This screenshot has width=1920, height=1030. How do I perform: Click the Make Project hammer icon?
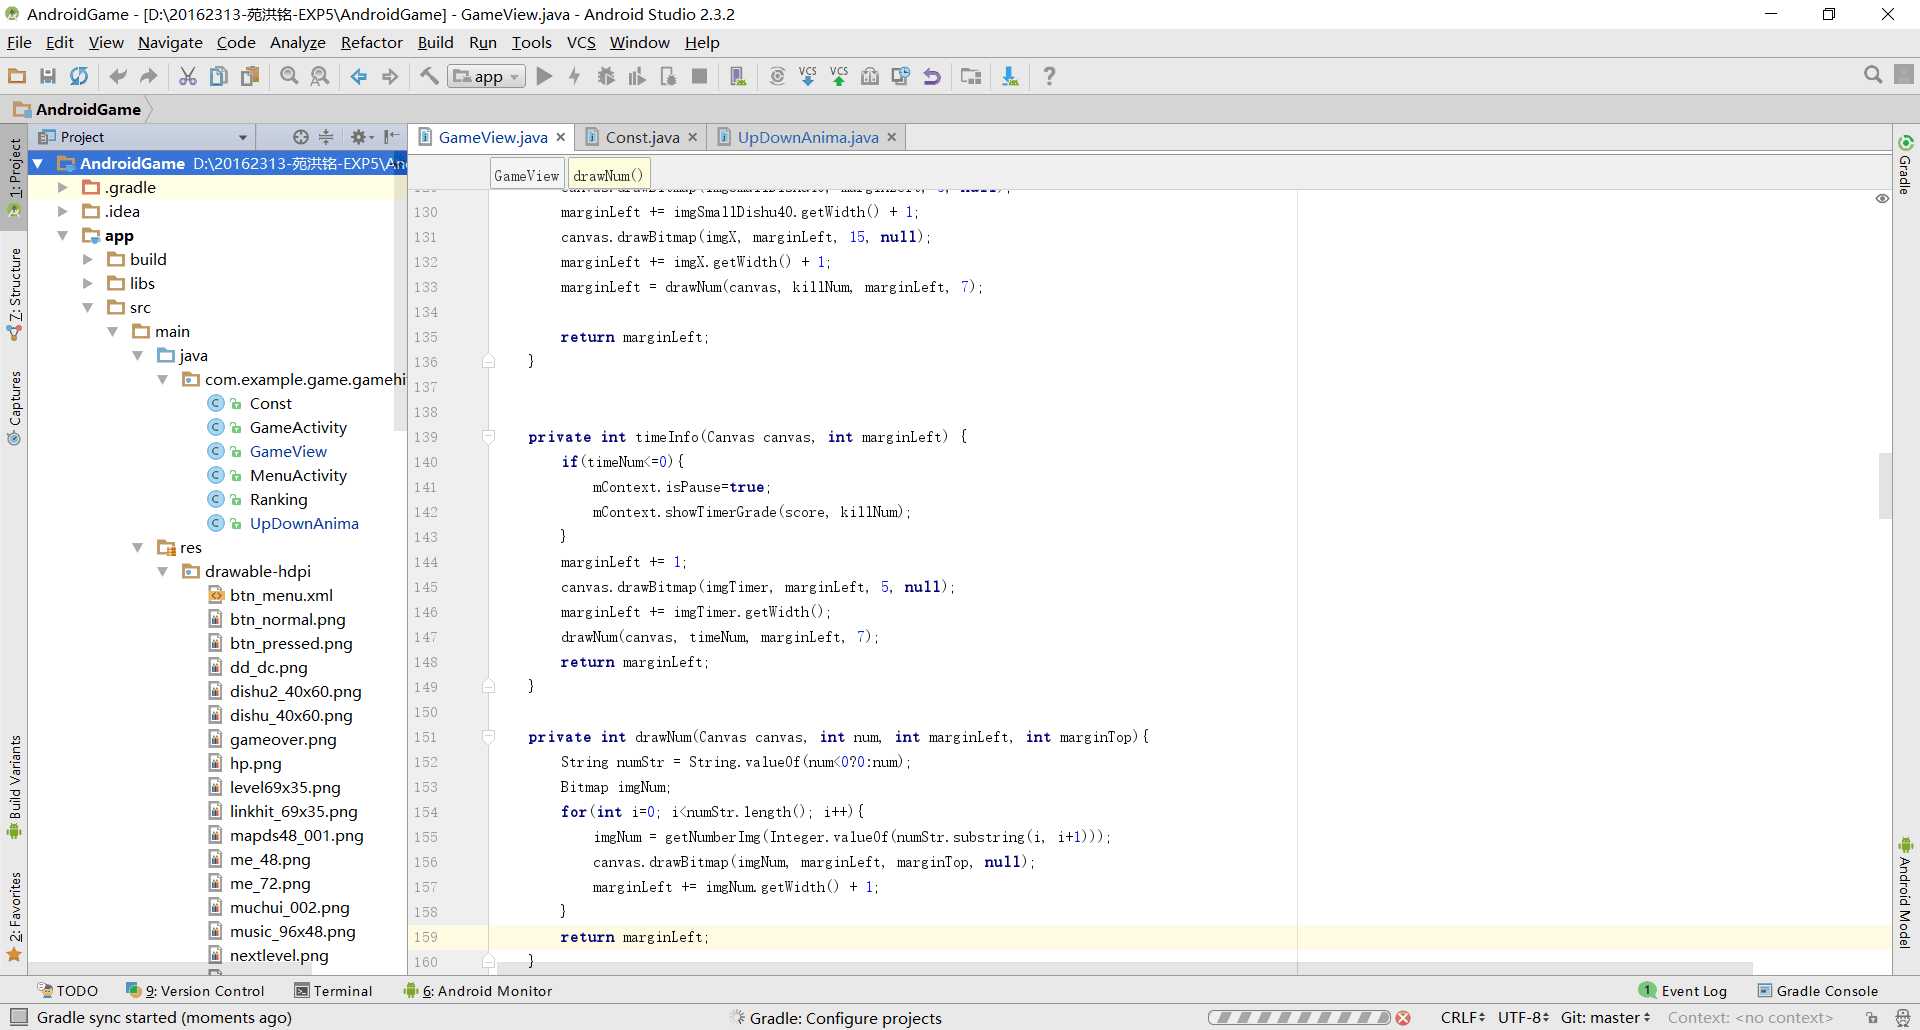coord(429,76)
